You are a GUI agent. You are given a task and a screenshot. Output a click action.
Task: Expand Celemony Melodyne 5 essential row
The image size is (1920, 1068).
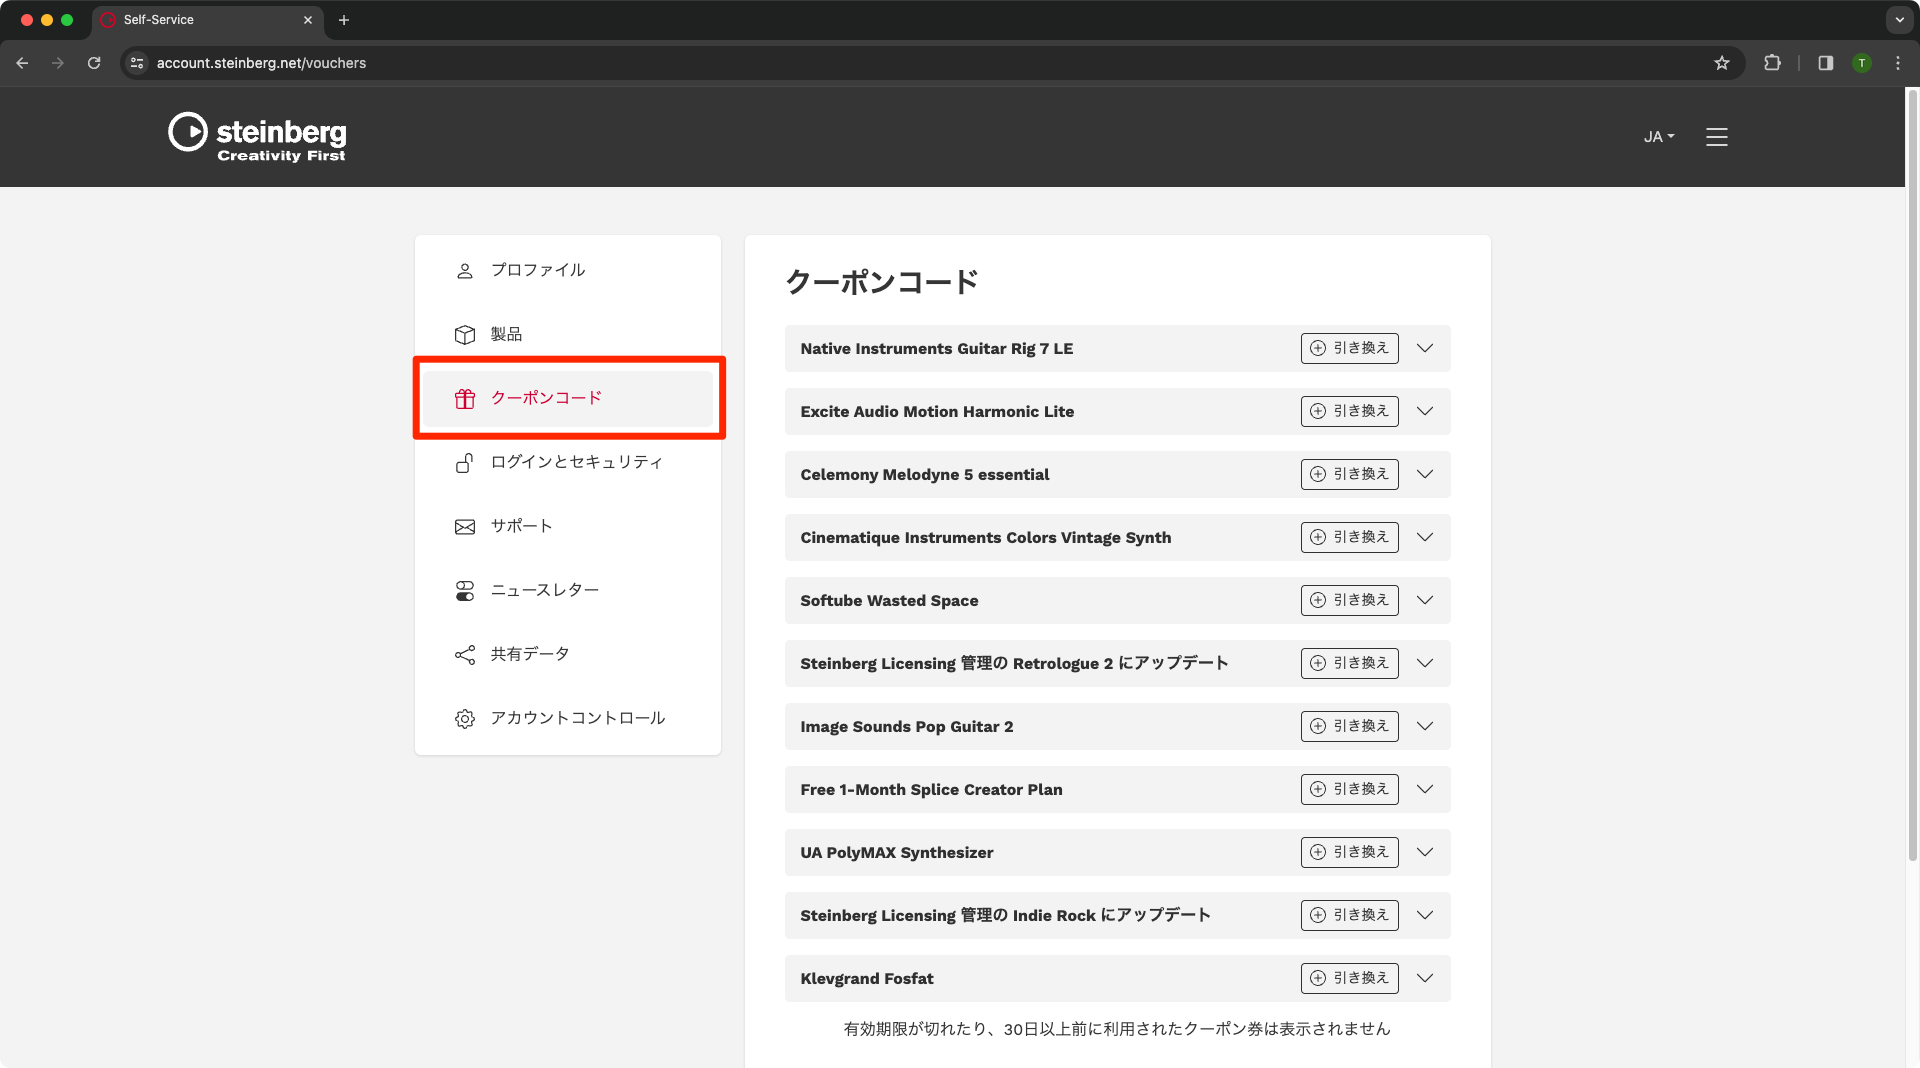(1425, 474)
